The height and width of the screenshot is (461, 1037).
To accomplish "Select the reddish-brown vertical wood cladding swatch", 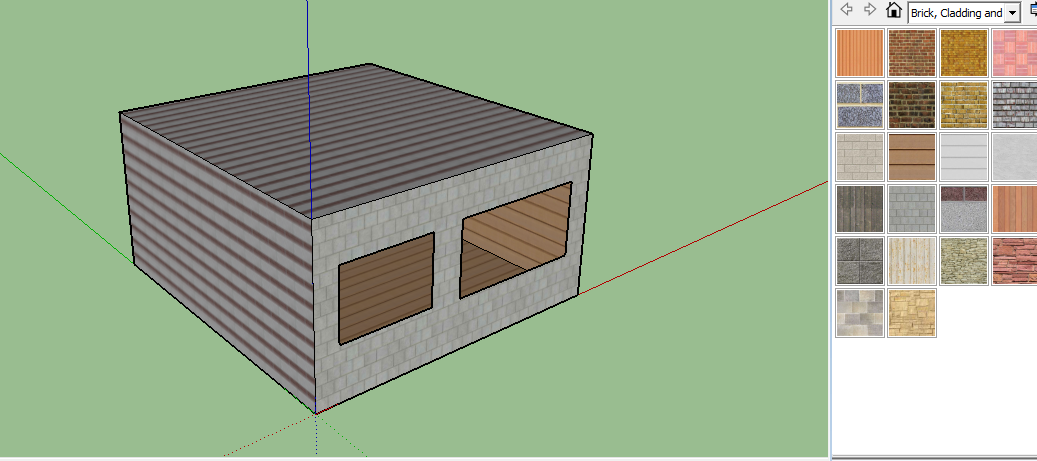I will tap(1015, 209).
